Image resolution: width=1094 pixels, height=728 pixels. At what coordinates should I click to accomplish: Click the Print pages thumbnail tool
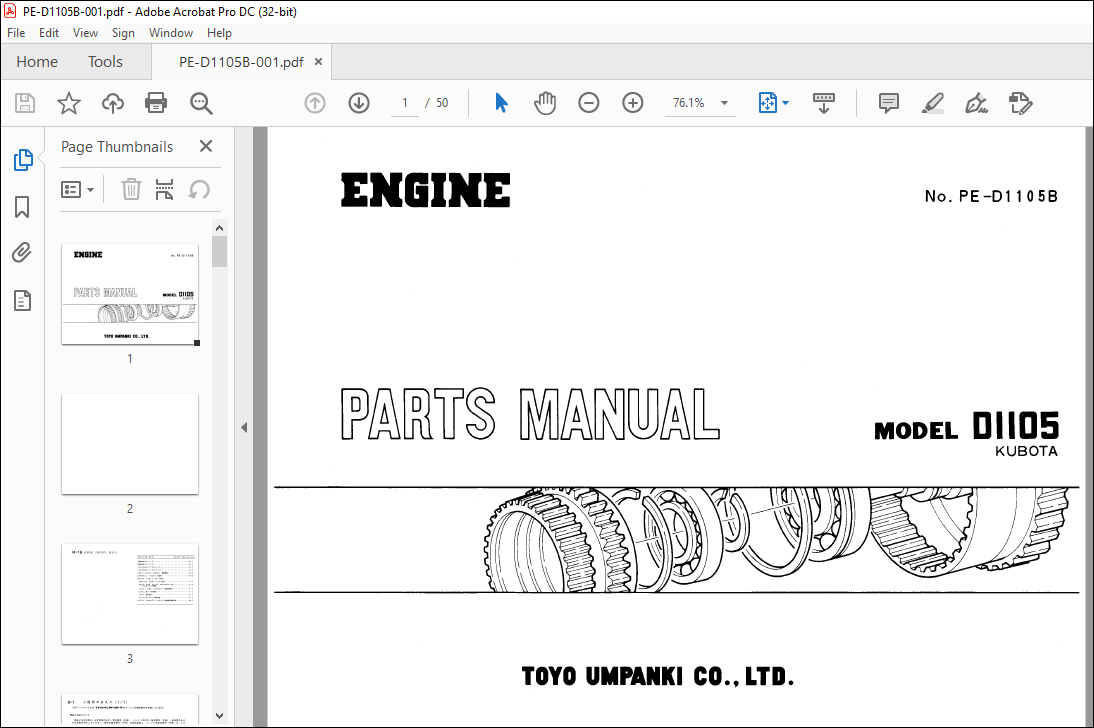[165, 189]
